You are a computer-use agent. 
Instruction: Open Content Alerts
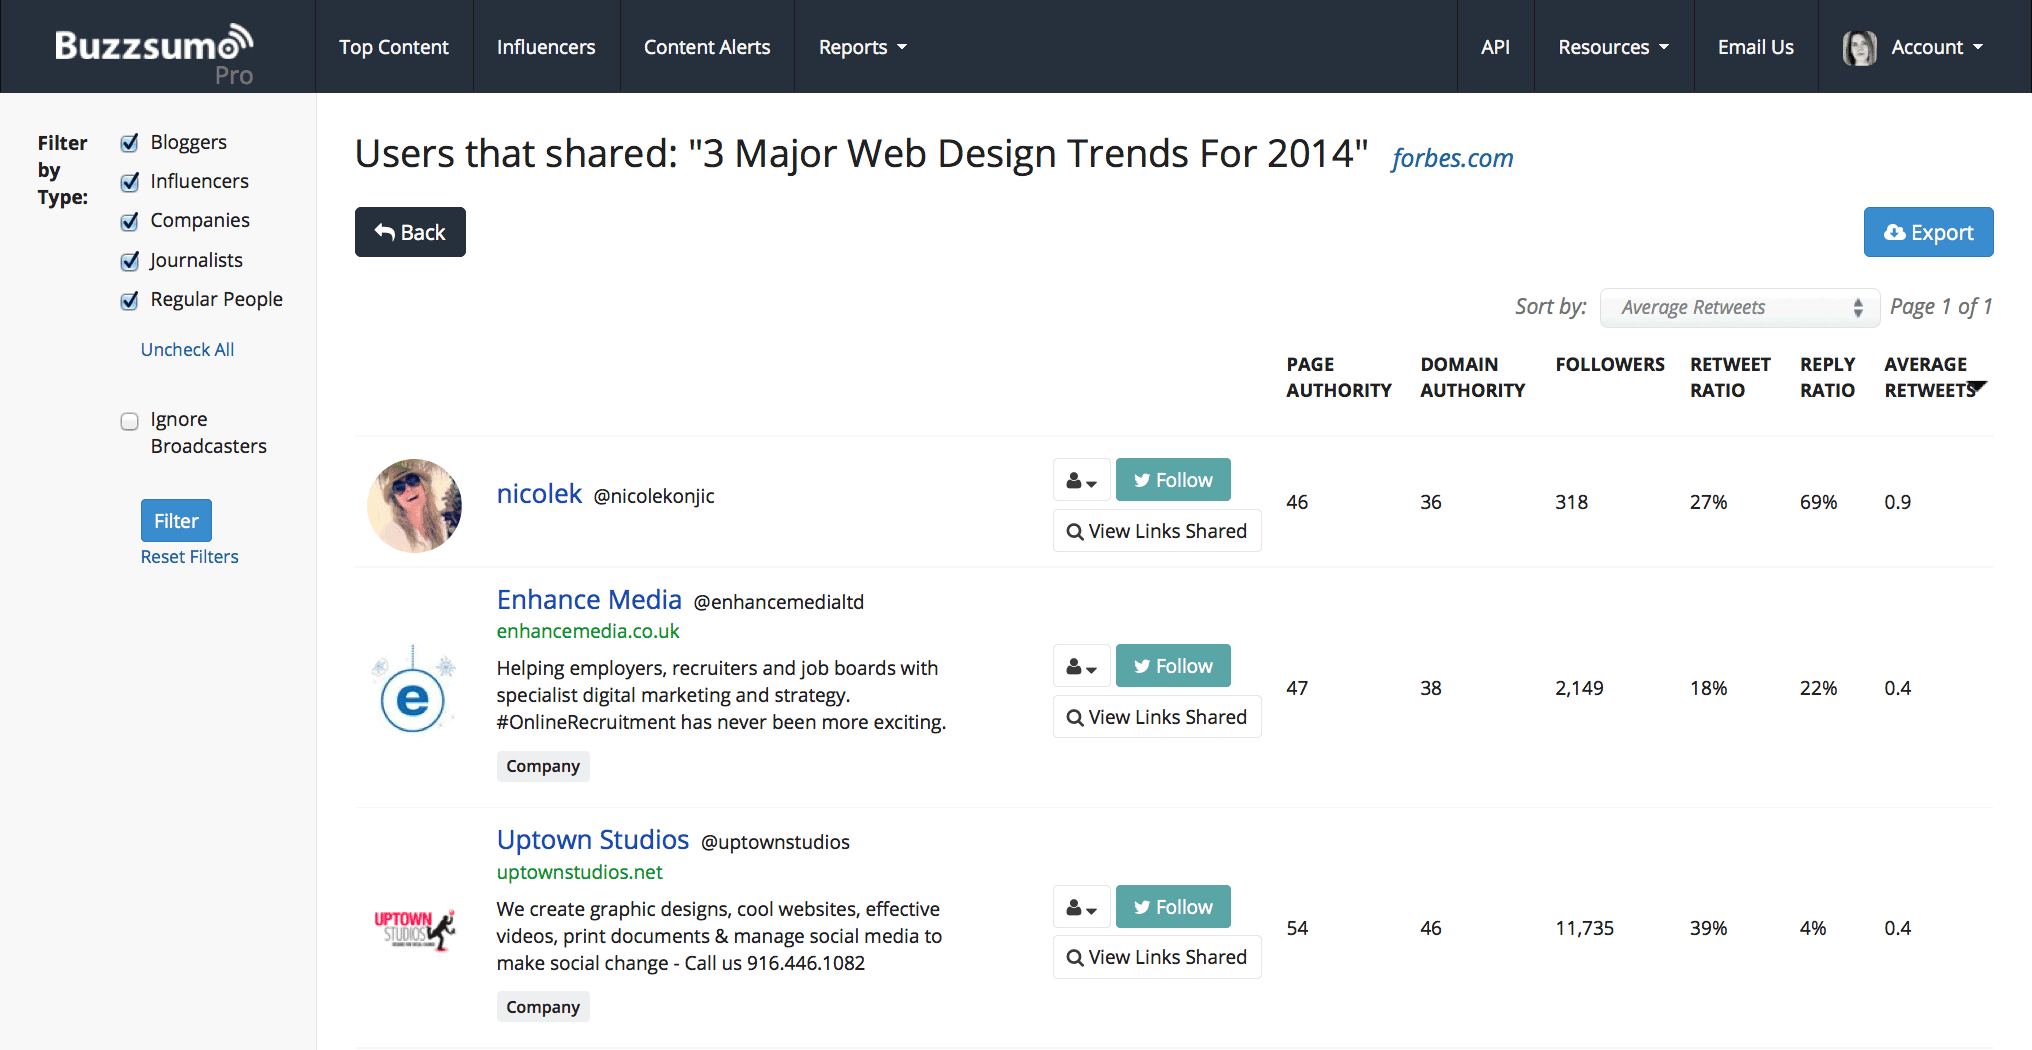tap(707, 47)
